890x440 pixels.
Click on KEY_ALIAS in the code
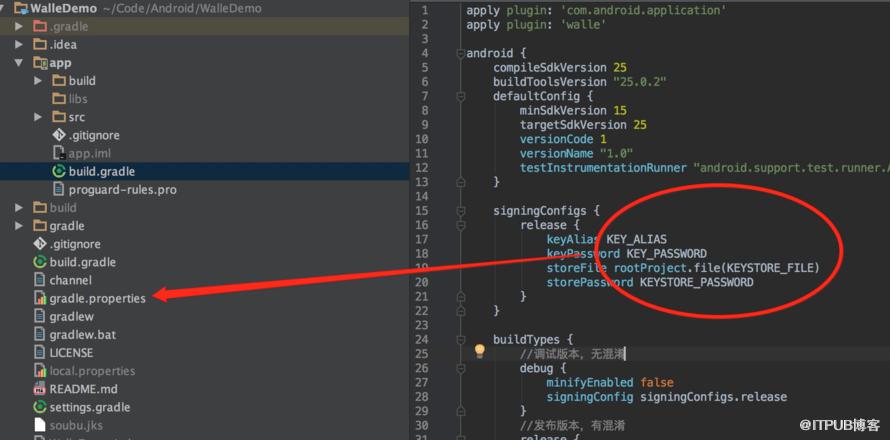point(637,240)
